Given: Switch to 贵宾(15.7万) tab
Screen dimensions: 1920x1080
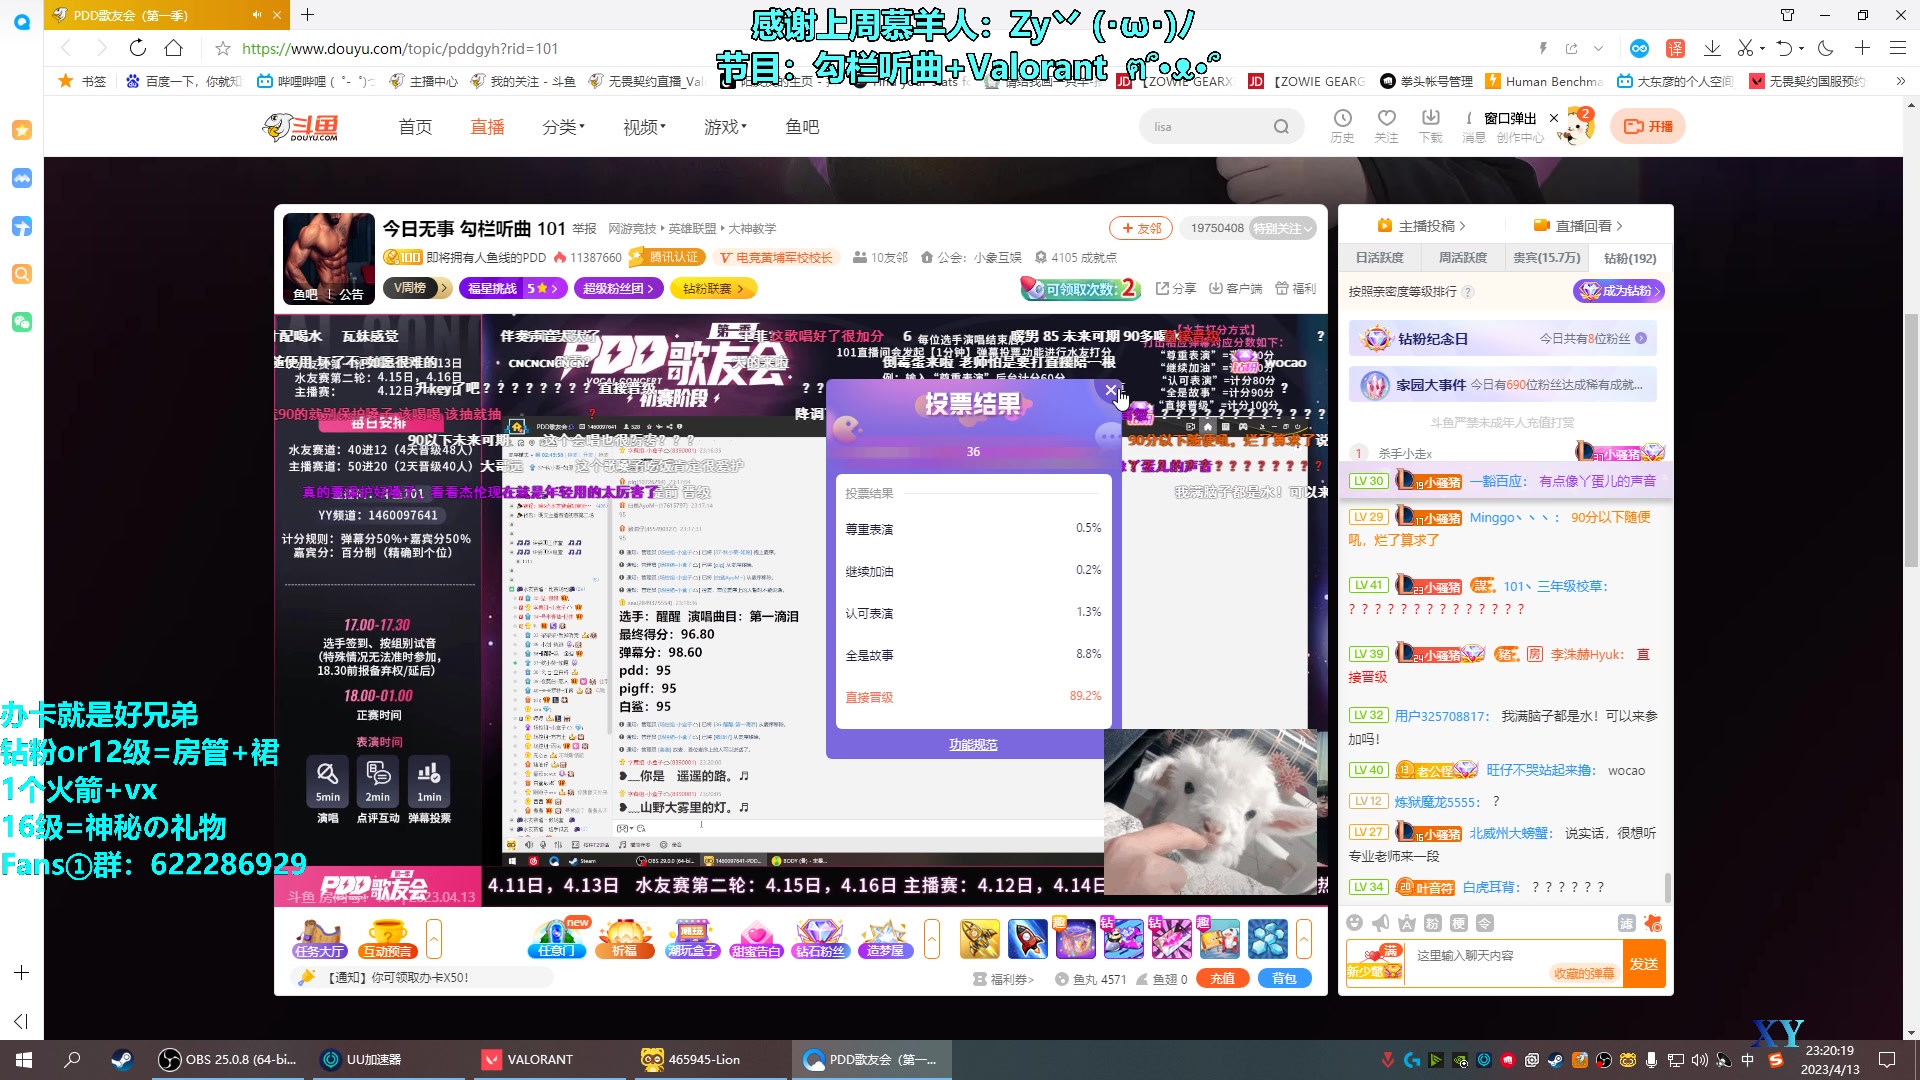Looking at the screenshot, I should click(x=1546, y=258).
